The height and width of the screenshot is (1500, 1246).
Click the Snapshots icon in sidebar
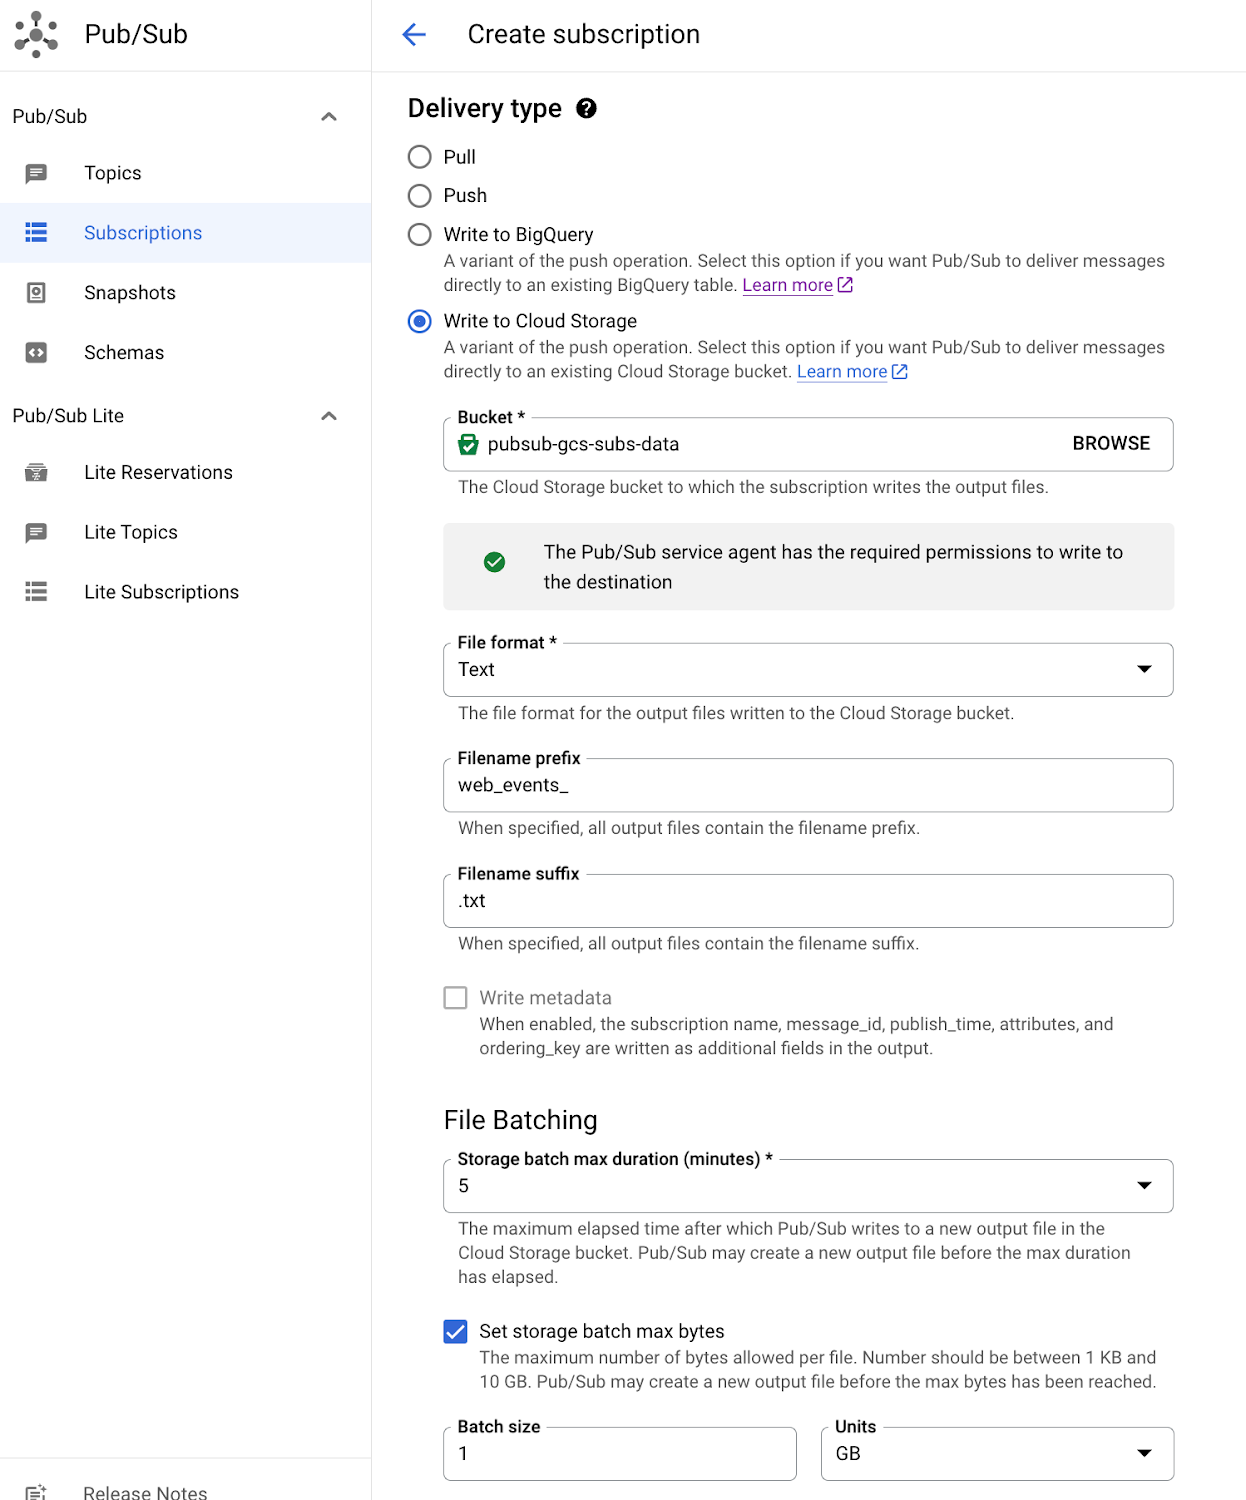tap(36, 293)
